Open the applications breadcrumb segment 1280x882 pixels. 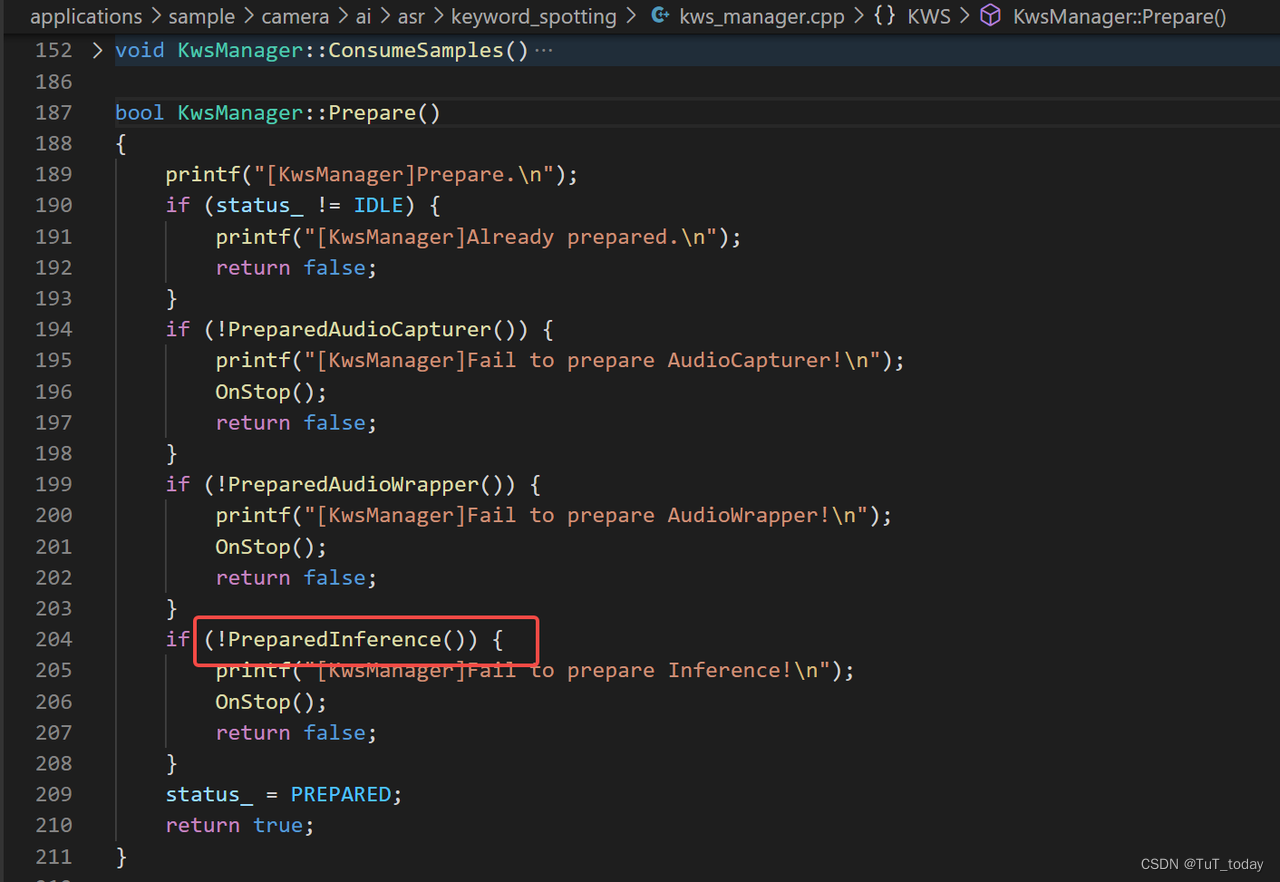86,16
